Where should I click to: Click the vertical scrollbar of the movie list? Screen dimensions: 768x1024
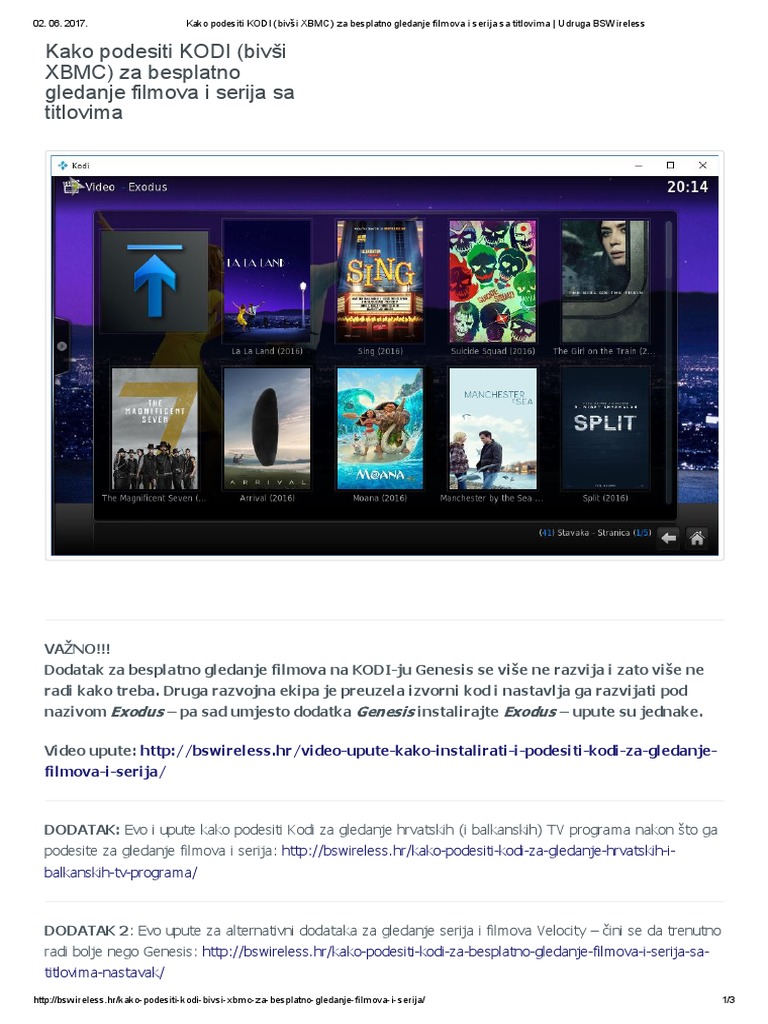(x=668, y=362)
